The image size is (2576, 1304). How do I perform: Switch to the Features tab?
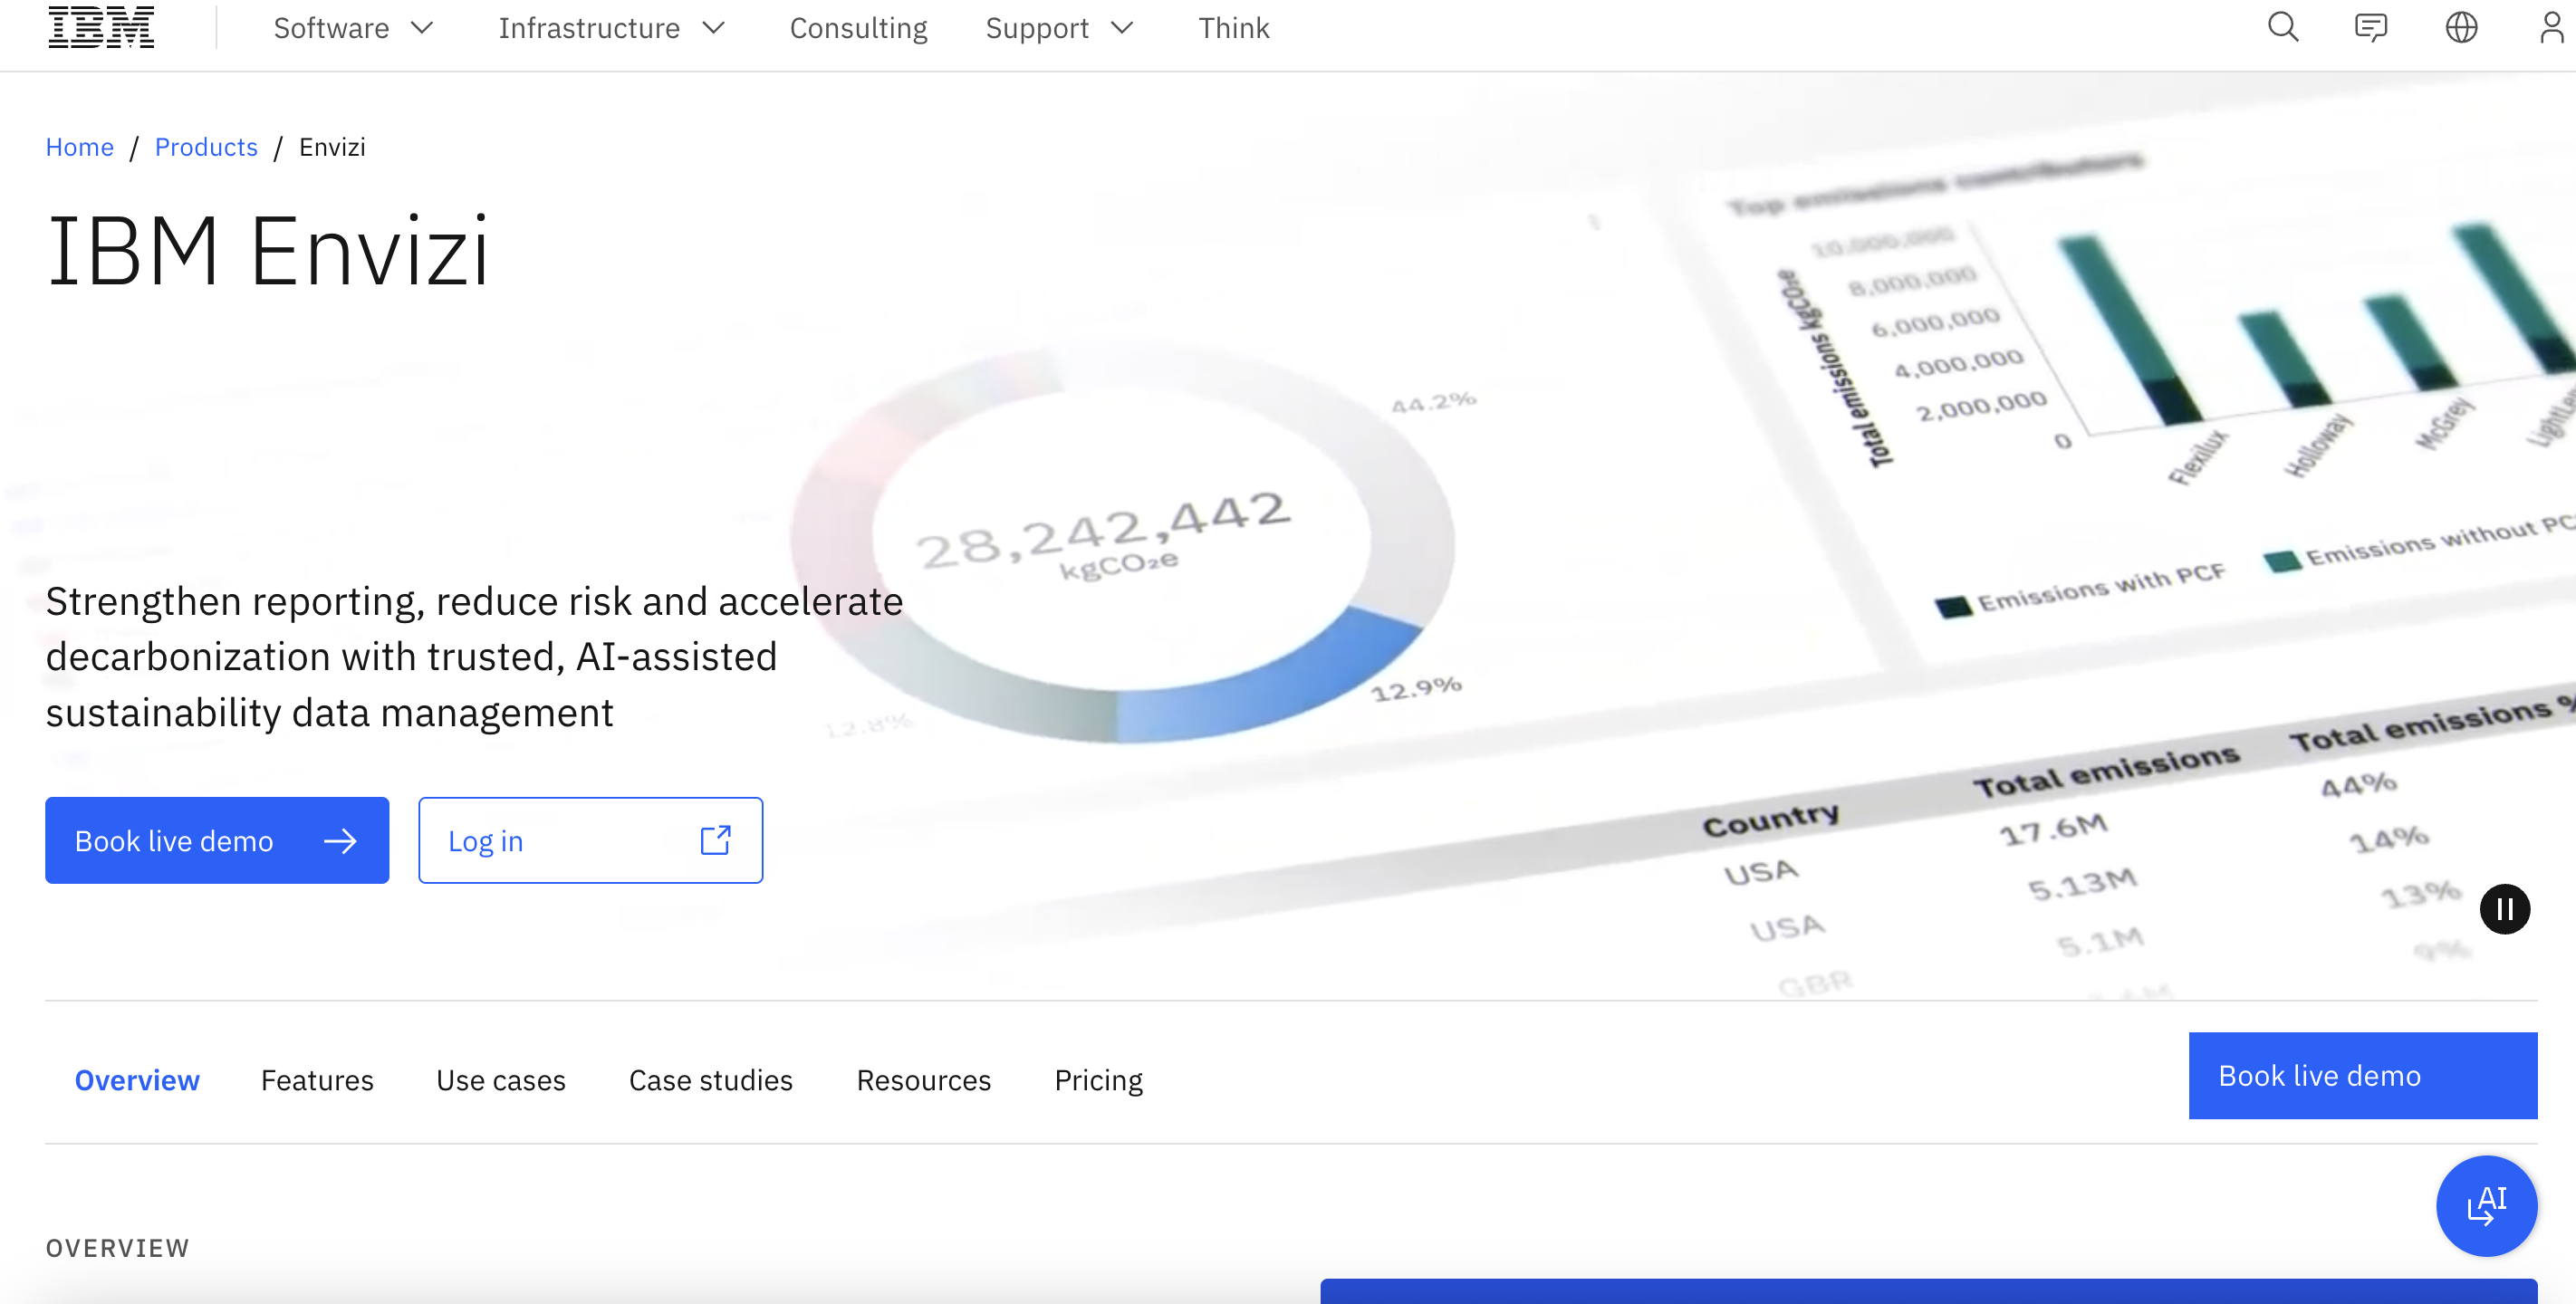pyautogui.click(x=317, y=1080)
